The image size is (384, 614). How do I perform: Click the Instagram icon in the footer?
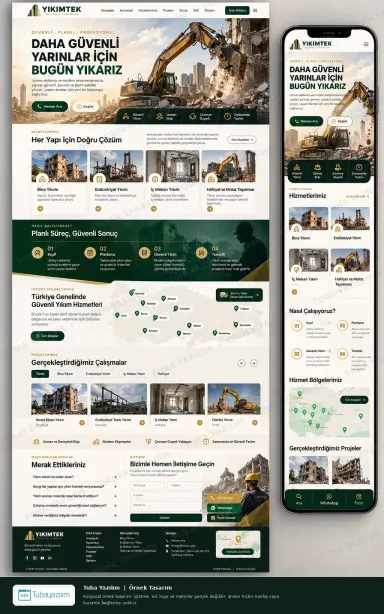tap(34, 558)
